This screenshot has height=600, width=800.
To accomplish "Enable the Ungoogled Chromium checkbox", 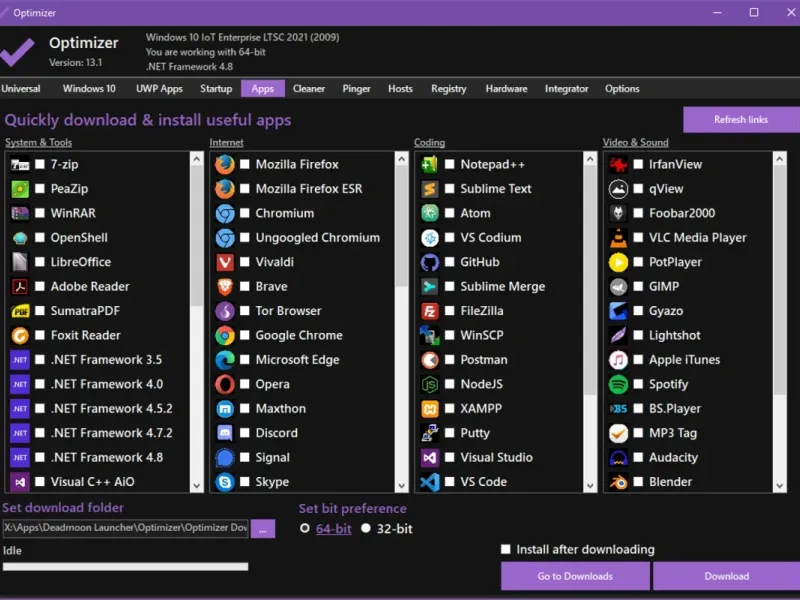I will 245,237.
